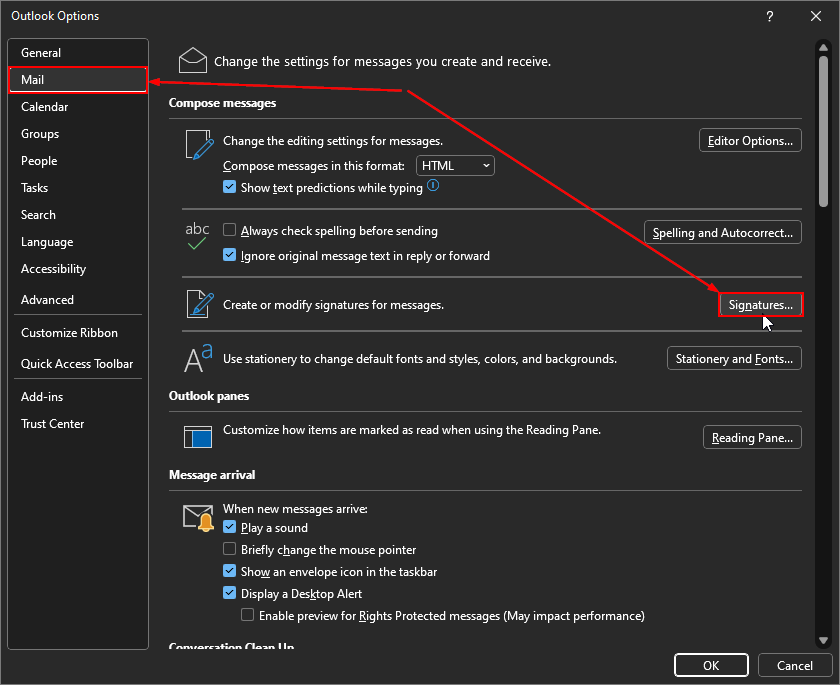
Task: Click the Message arrival section heading
Action: click(x=212, y=475)
